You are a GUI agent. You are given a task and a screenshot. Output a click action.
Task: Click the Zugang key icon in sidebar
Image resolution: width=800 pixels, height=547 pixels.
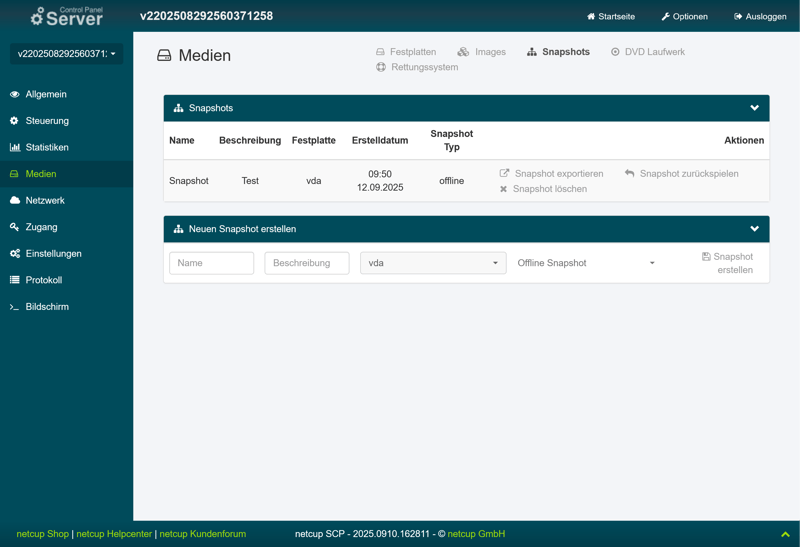coord(15,227)
